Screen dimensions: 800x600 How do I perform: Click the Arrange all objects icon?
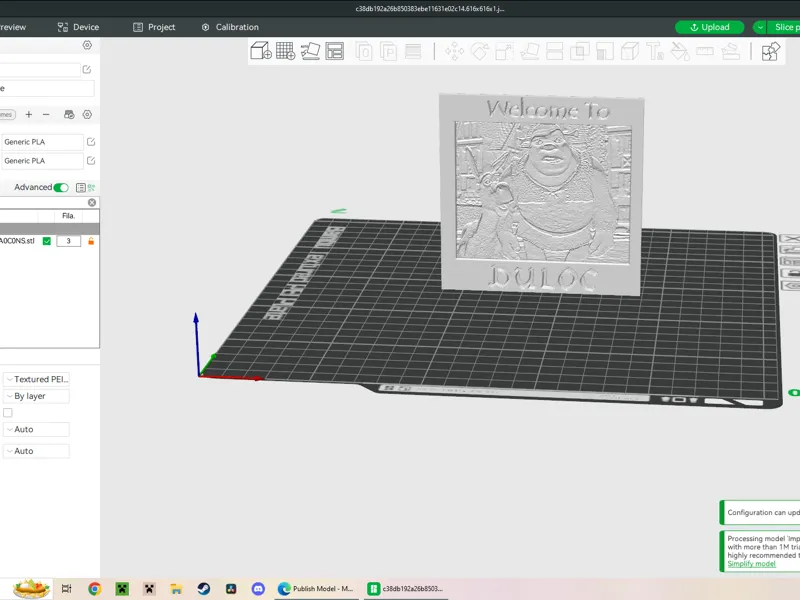click(335, 51)
